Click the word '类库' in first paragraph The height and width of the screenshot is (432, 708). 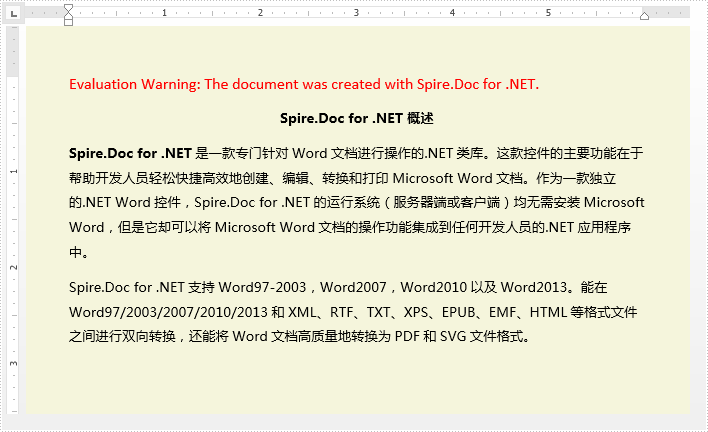coord(469,153)
